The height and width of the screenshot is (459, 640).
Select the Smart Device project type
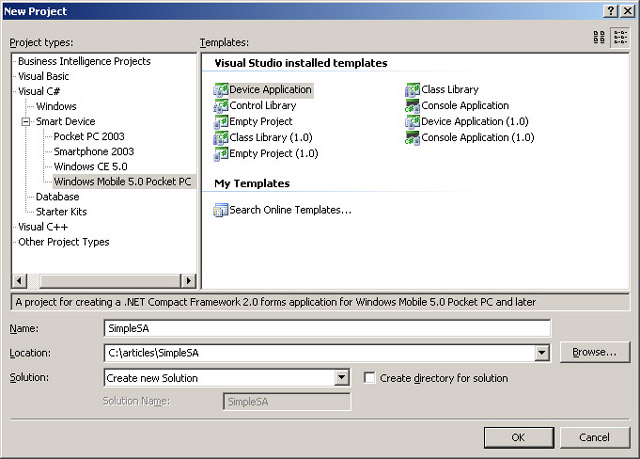point(66,122)
